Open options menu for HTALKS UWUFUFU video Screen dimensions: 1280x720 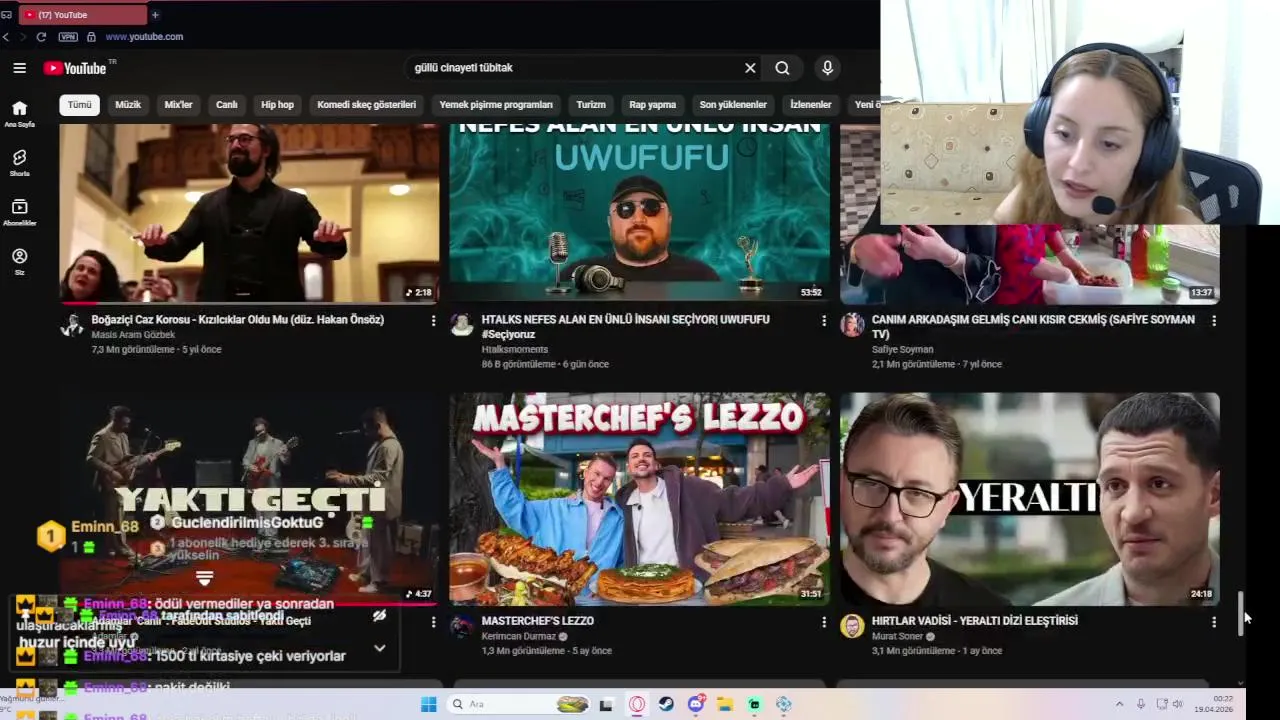tap(824, 321)
